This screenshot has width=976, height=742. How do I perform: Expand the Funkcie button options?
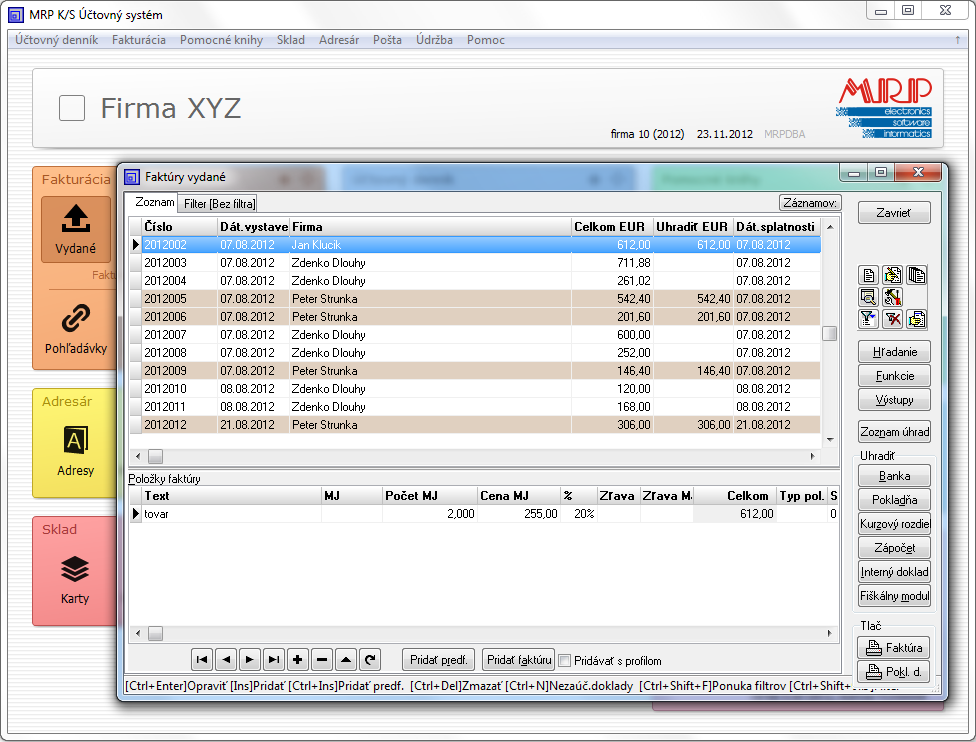(895, 376)
